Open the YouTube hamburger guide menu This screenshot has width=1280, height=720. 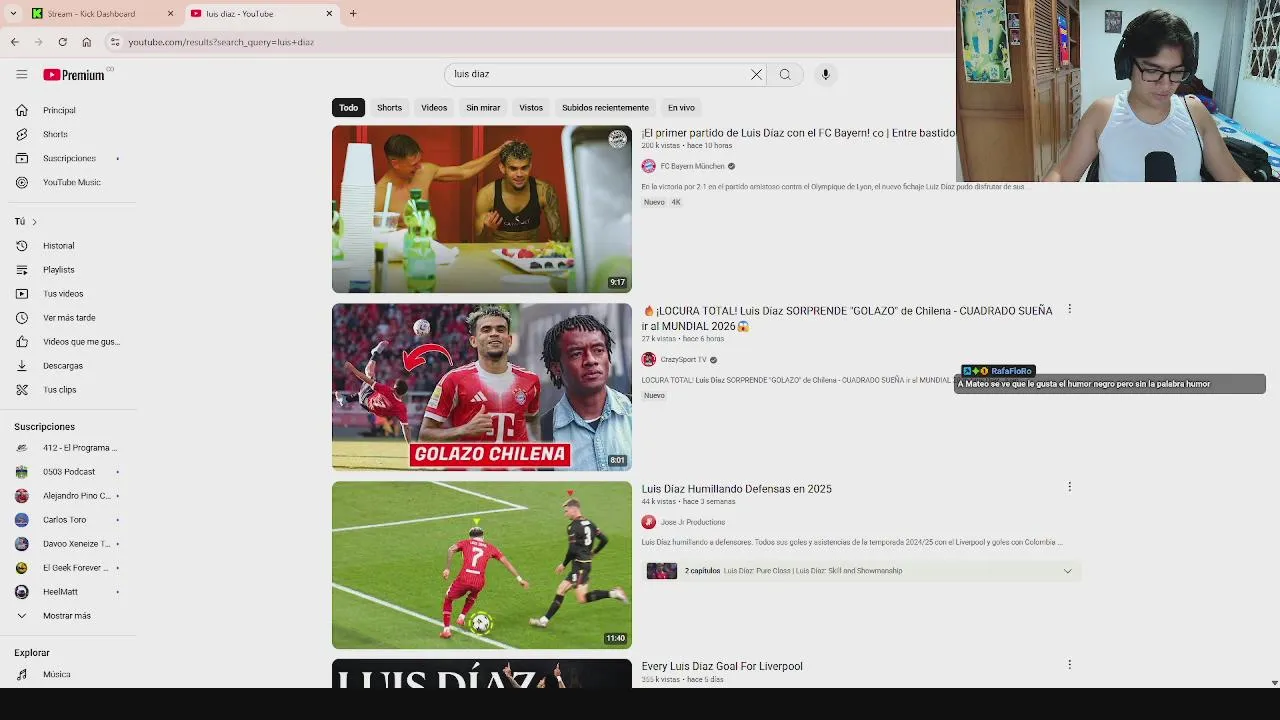tap(21, 74)
